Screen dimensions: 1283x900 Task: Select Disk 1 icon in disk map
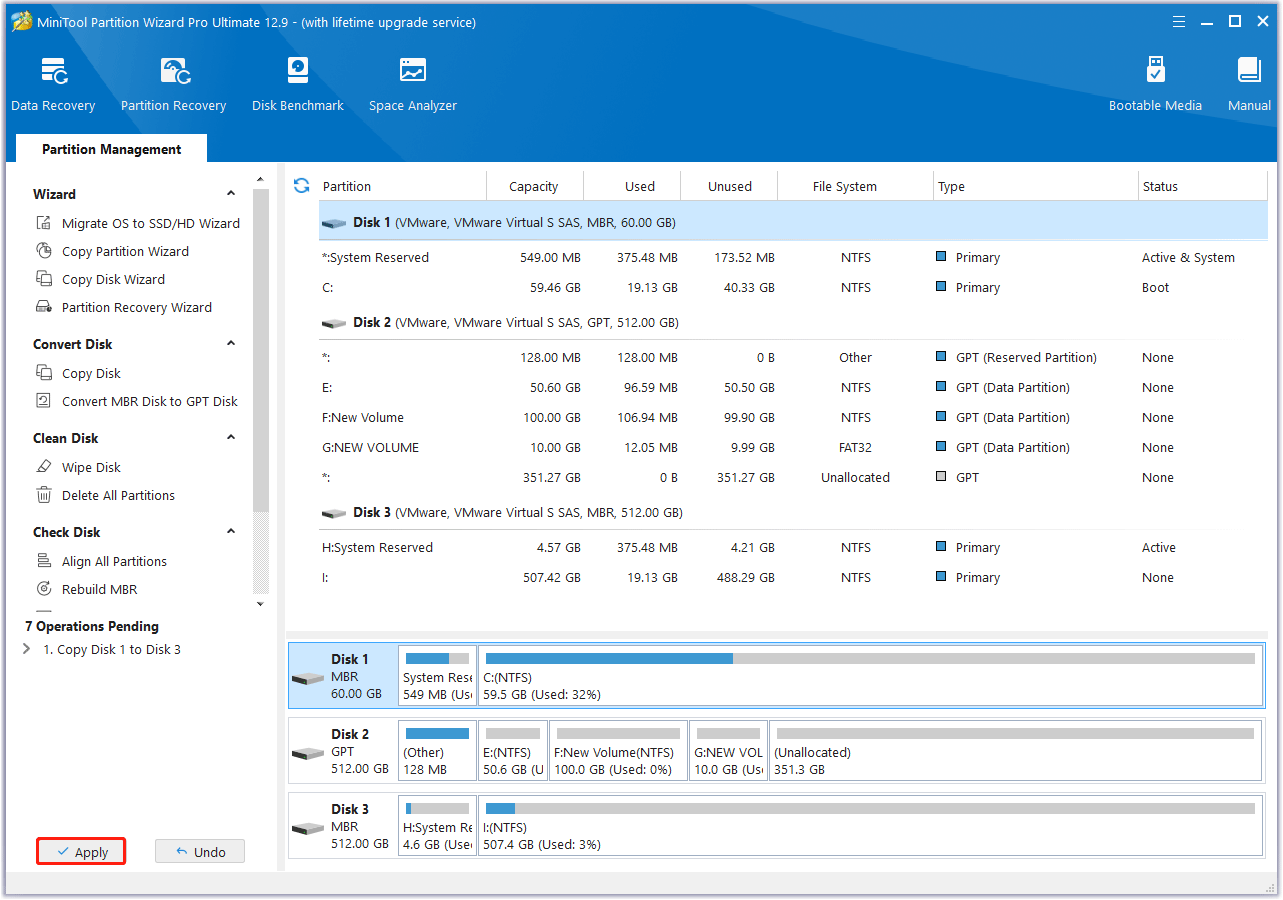click(308, 678)
